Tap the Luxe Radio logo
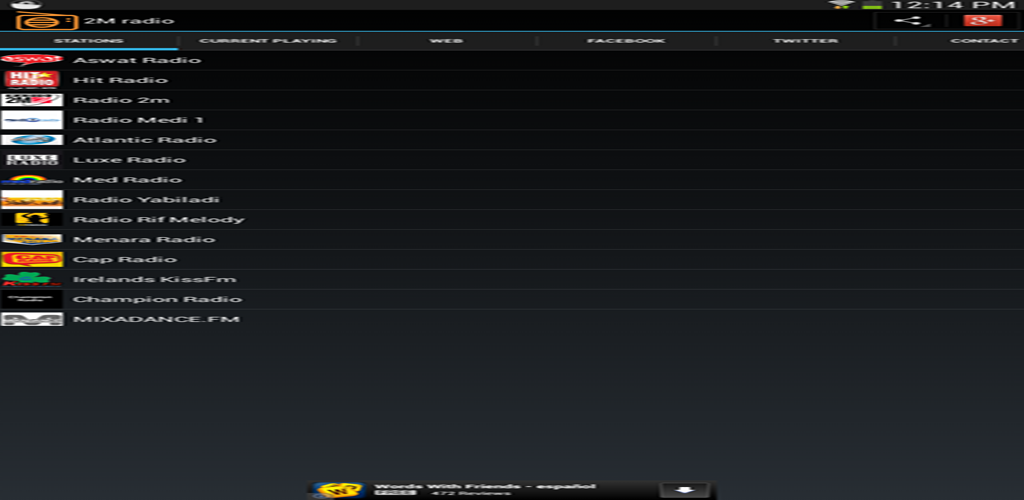 [x=32, y=160]
